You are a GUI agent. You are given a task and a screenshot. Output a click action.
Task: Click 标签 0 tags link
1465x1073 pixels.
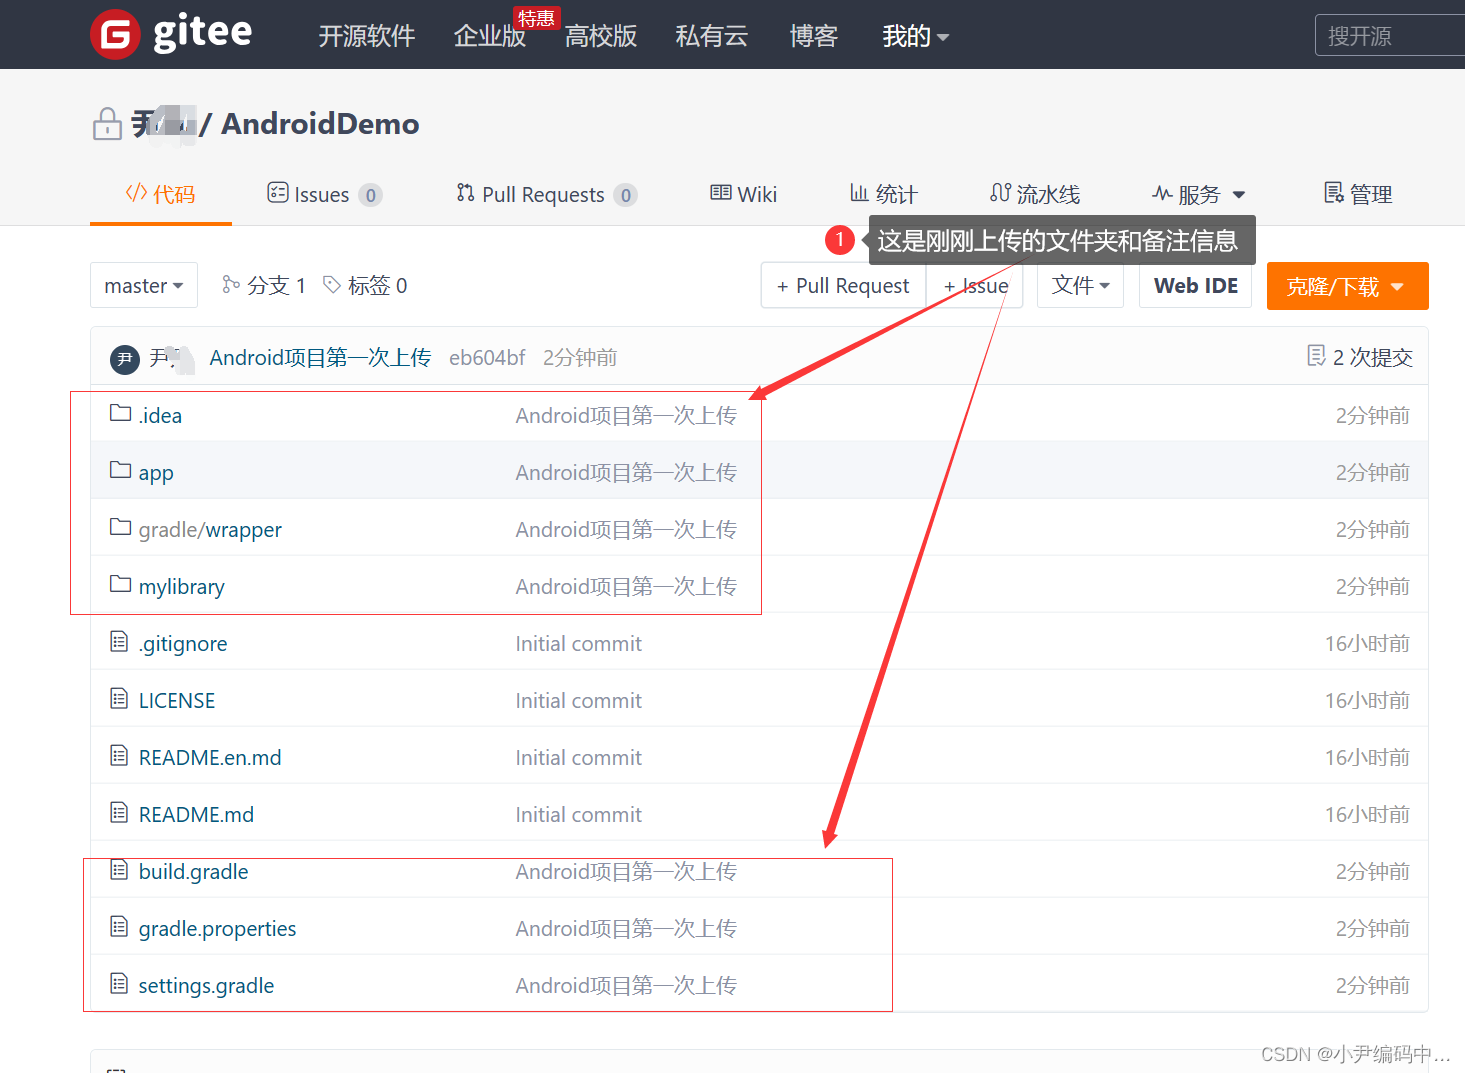coord(365,286)
